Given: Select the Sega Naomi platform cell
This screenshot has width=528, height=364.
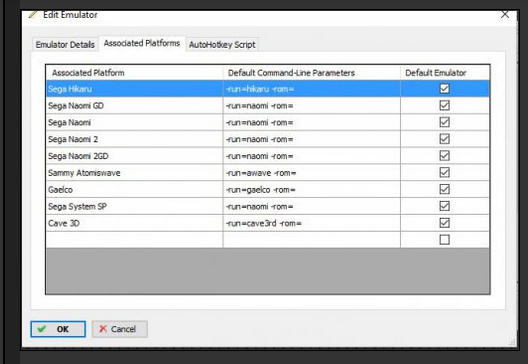Looking at the screenshot, I should click(134, 122).
